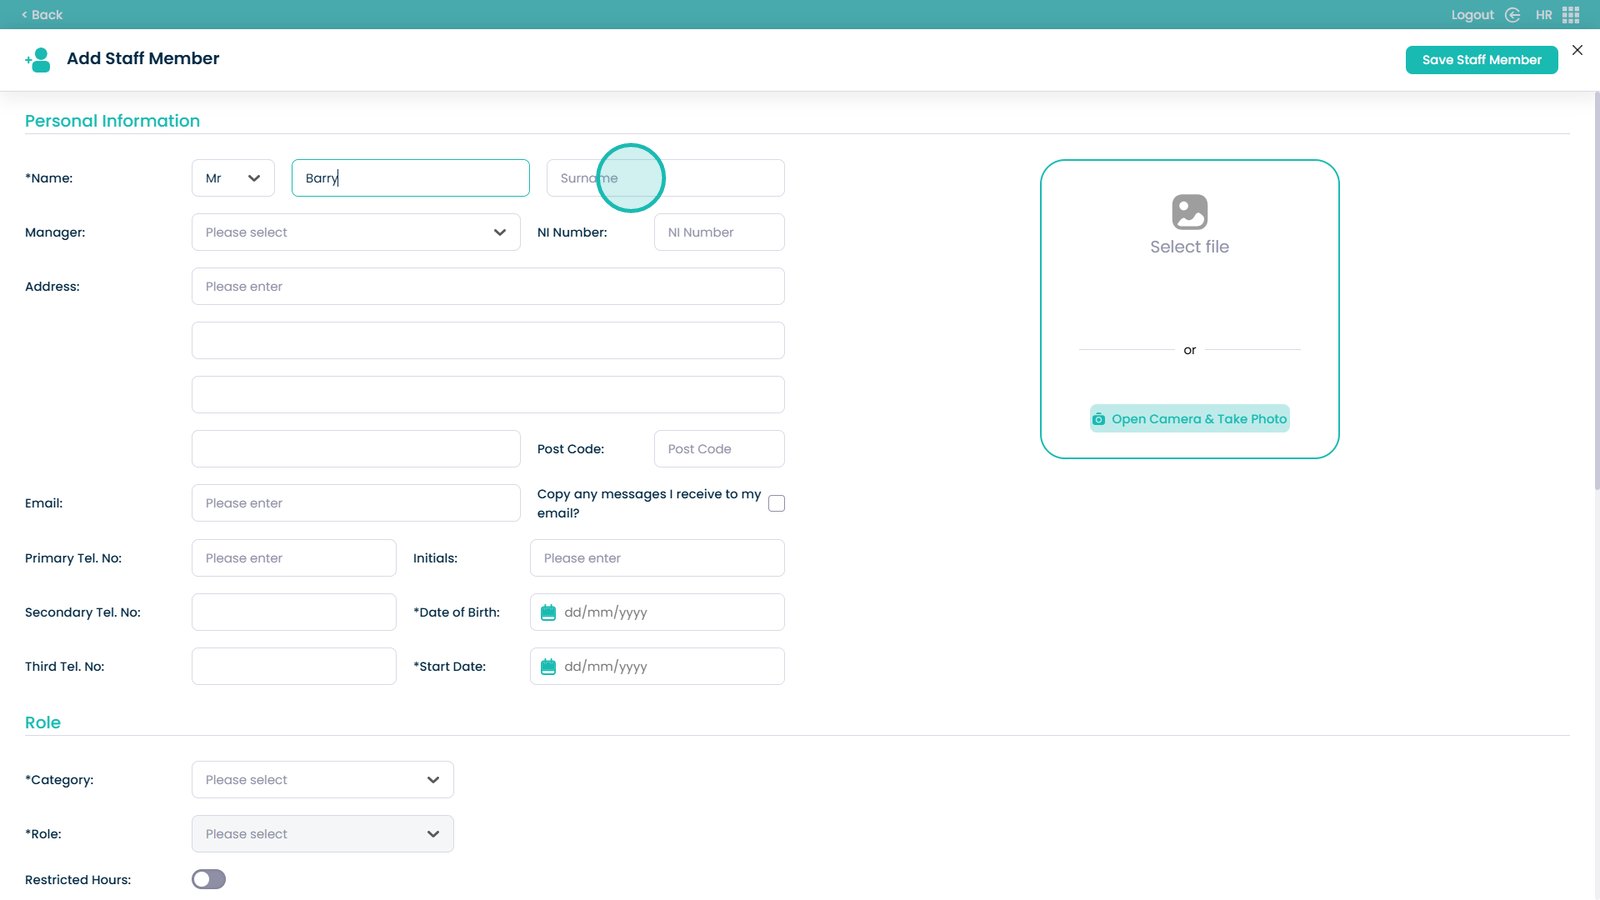Click the Date of Birth calendar icon

pos(548,612)
